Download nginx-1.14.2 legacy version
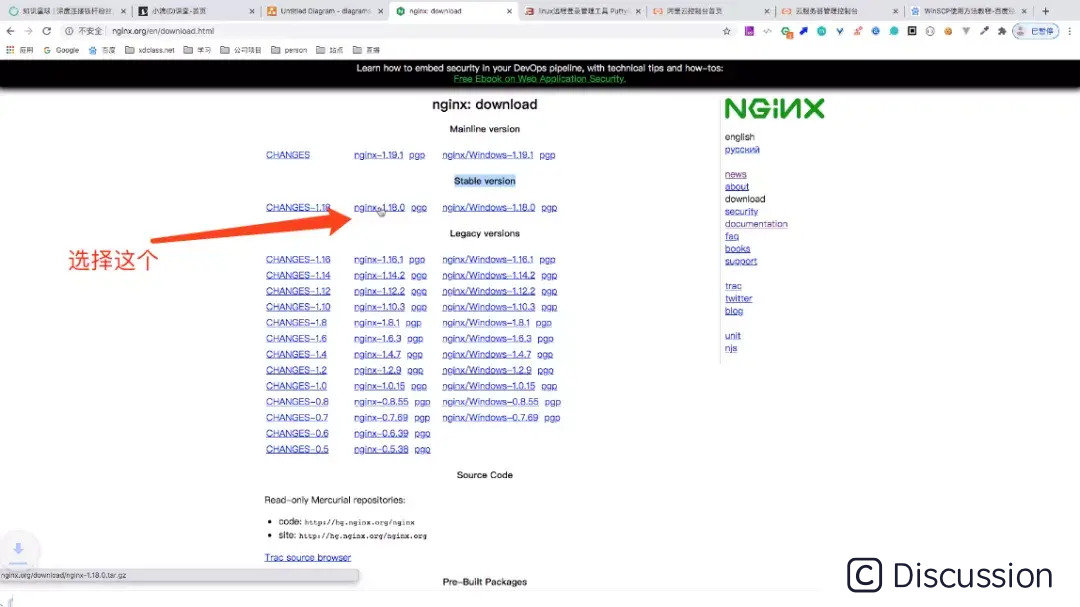 (x=379, y=276)
